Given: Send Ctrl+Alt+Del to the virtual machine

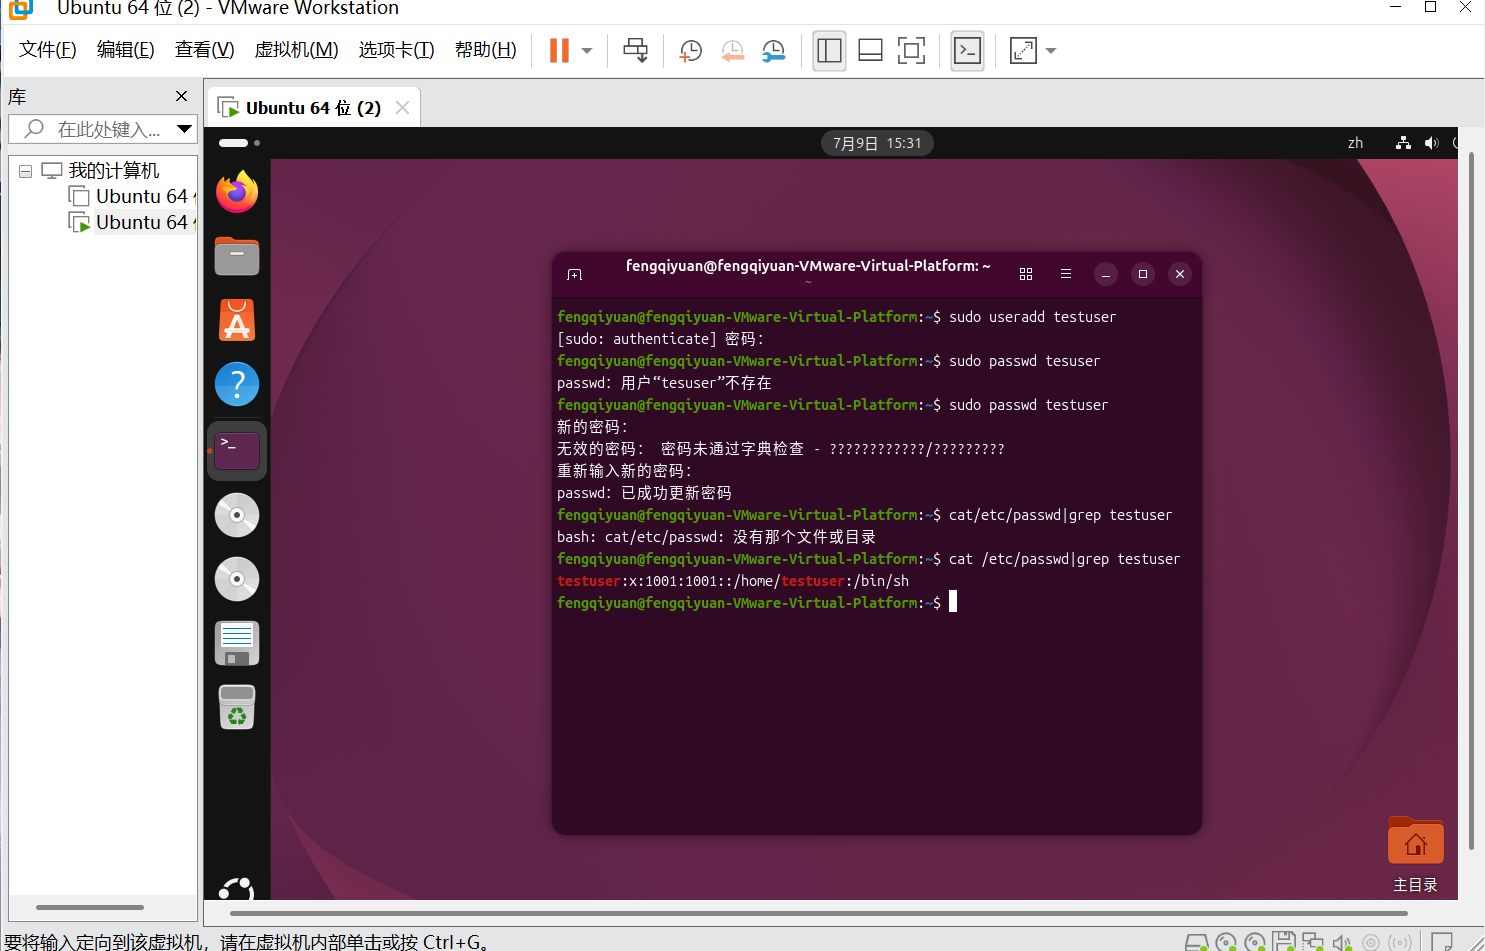Looking at the screenshot, I should tap(635, 50).
